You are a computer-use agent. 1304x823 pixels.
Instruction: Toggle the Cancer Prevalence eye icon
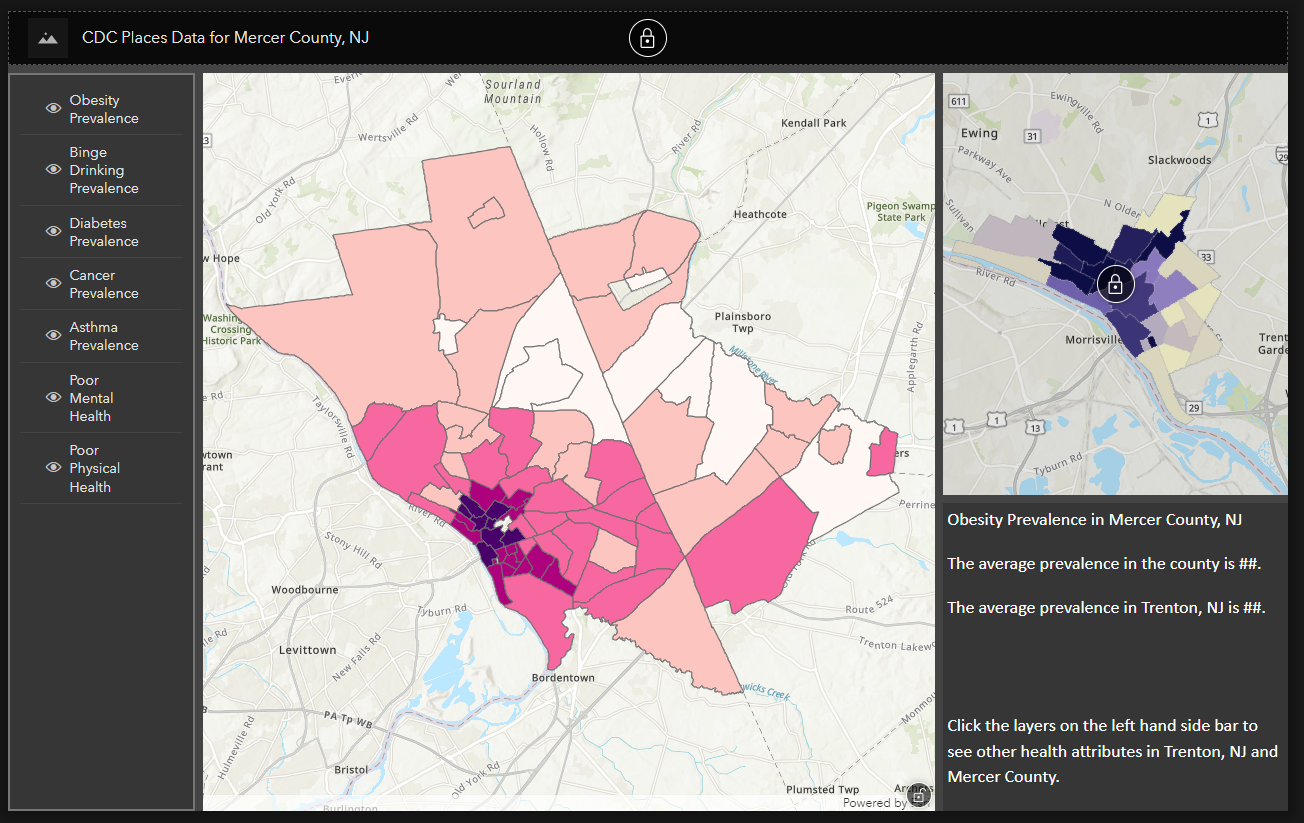[x=52, y=283]
